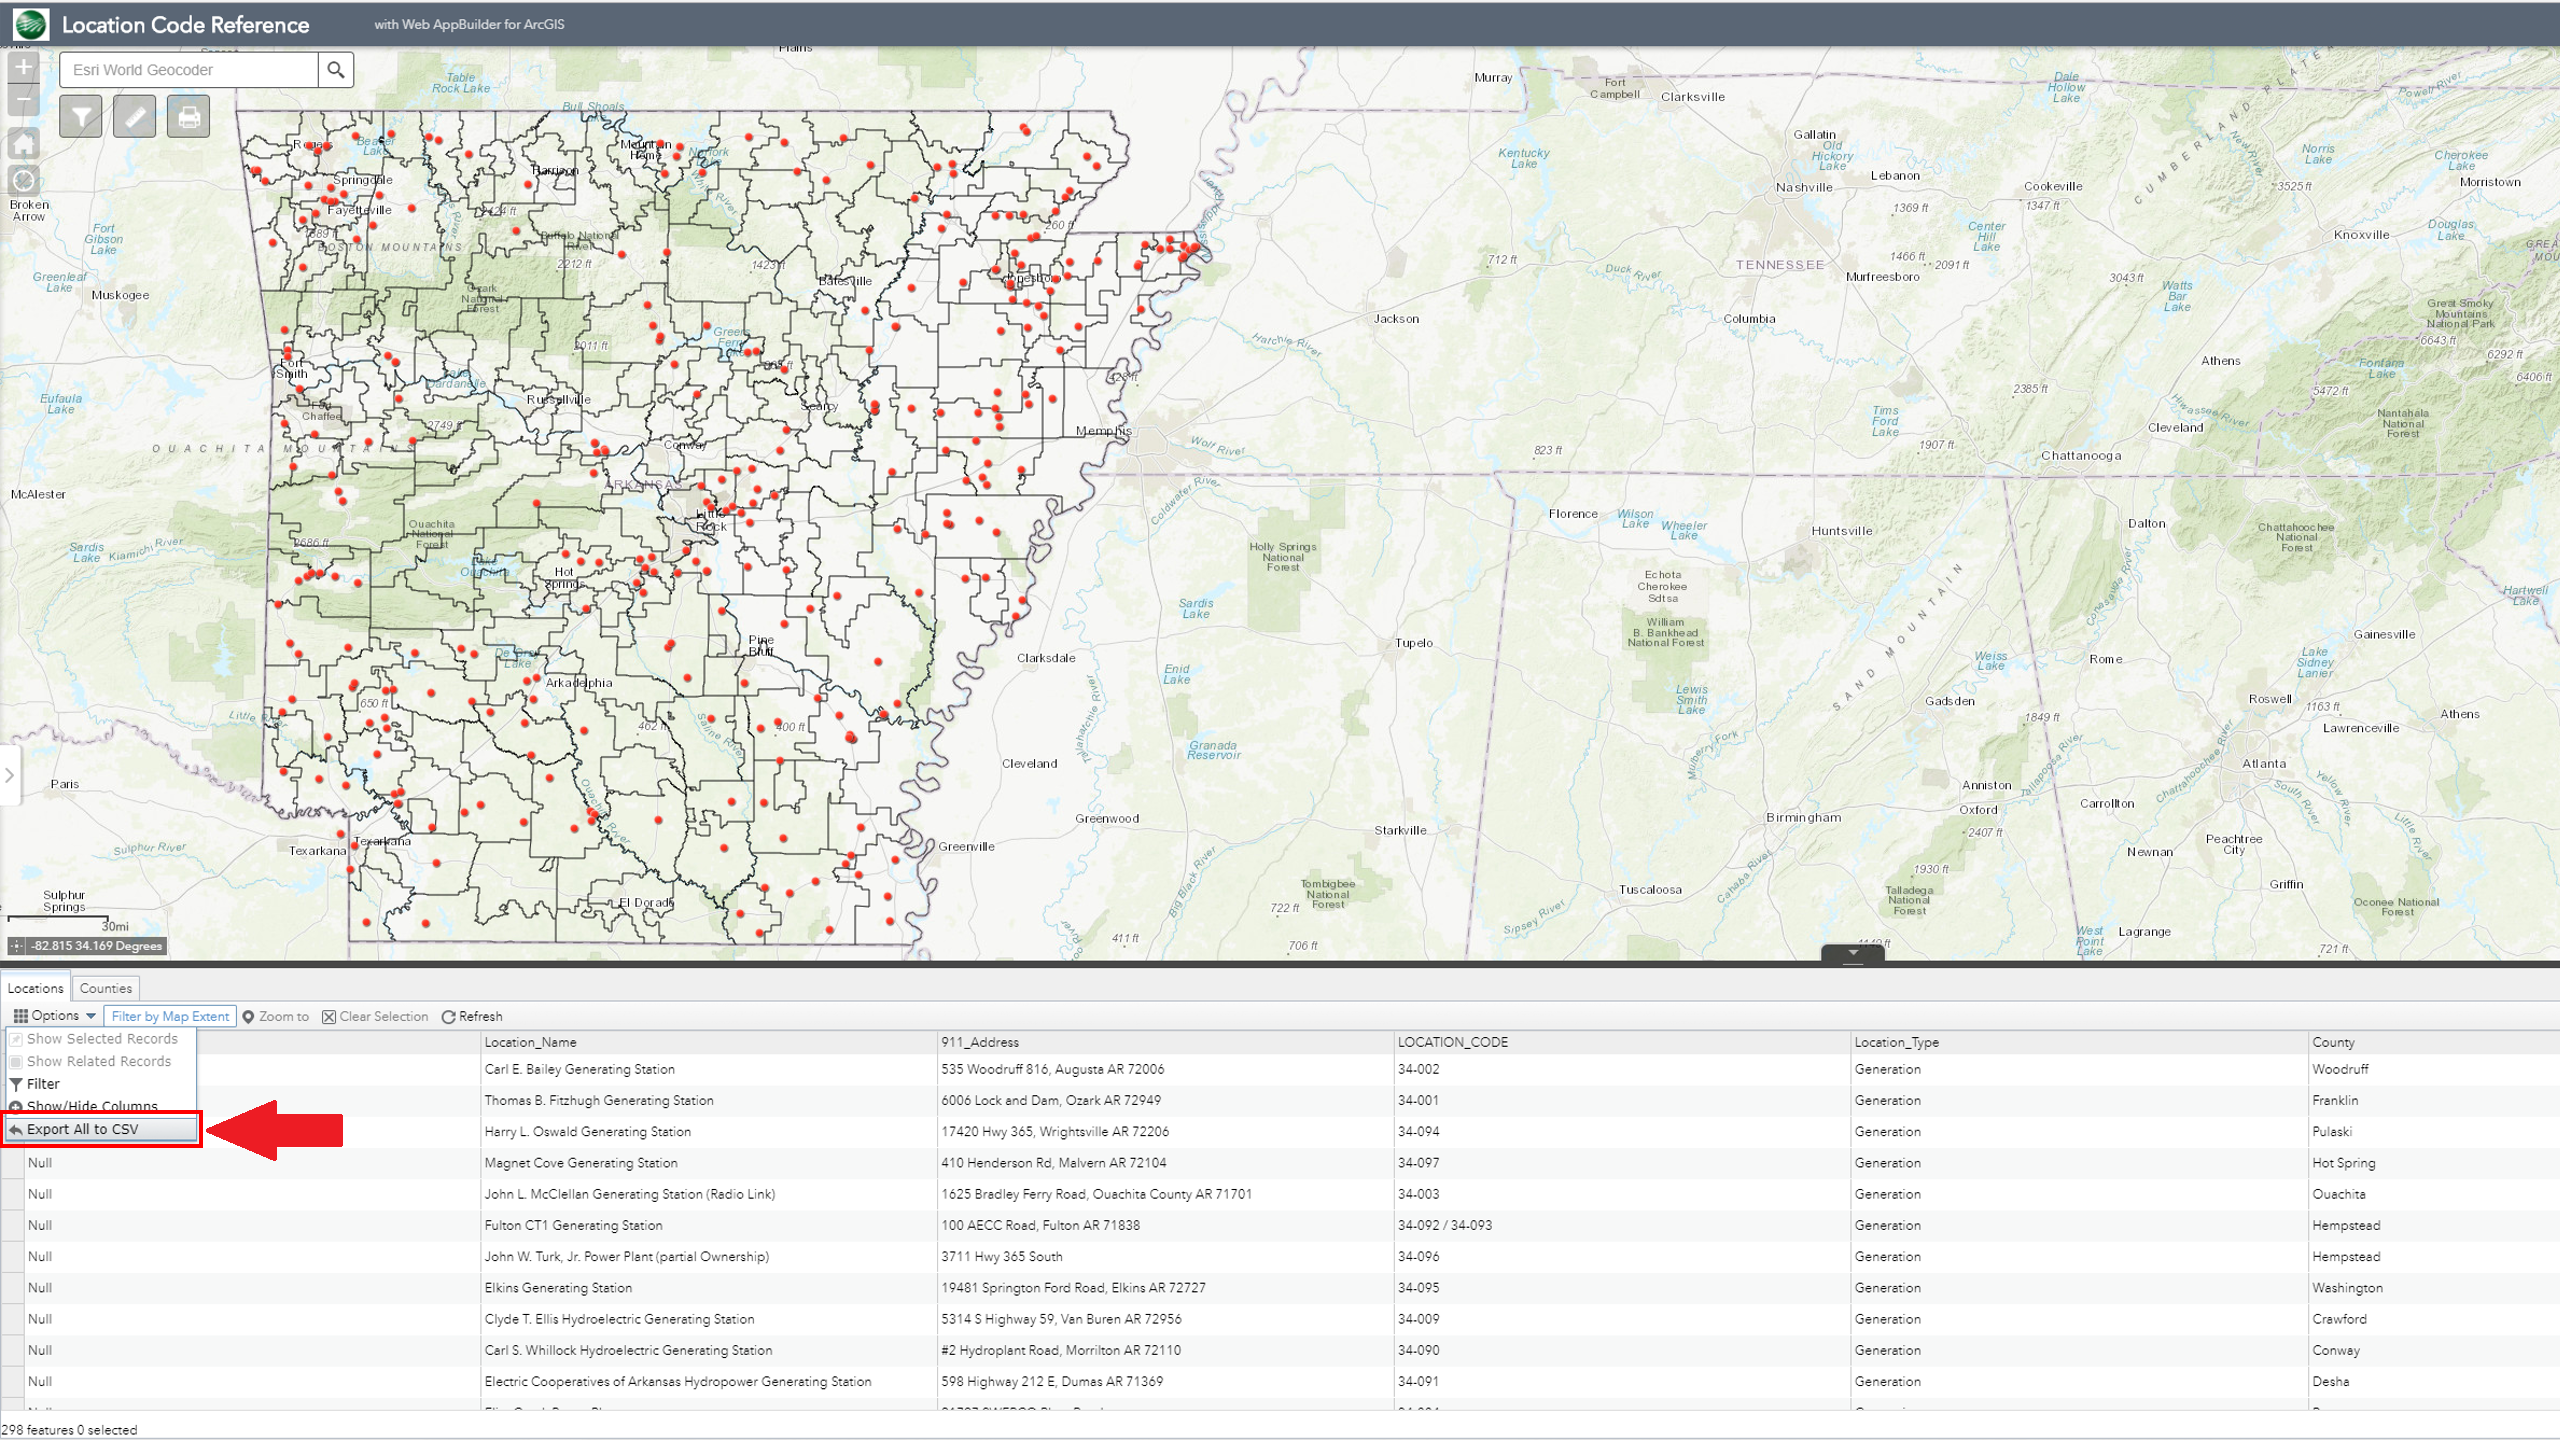
Task: Click the Location Code Reference title
Action: (186, 25)
